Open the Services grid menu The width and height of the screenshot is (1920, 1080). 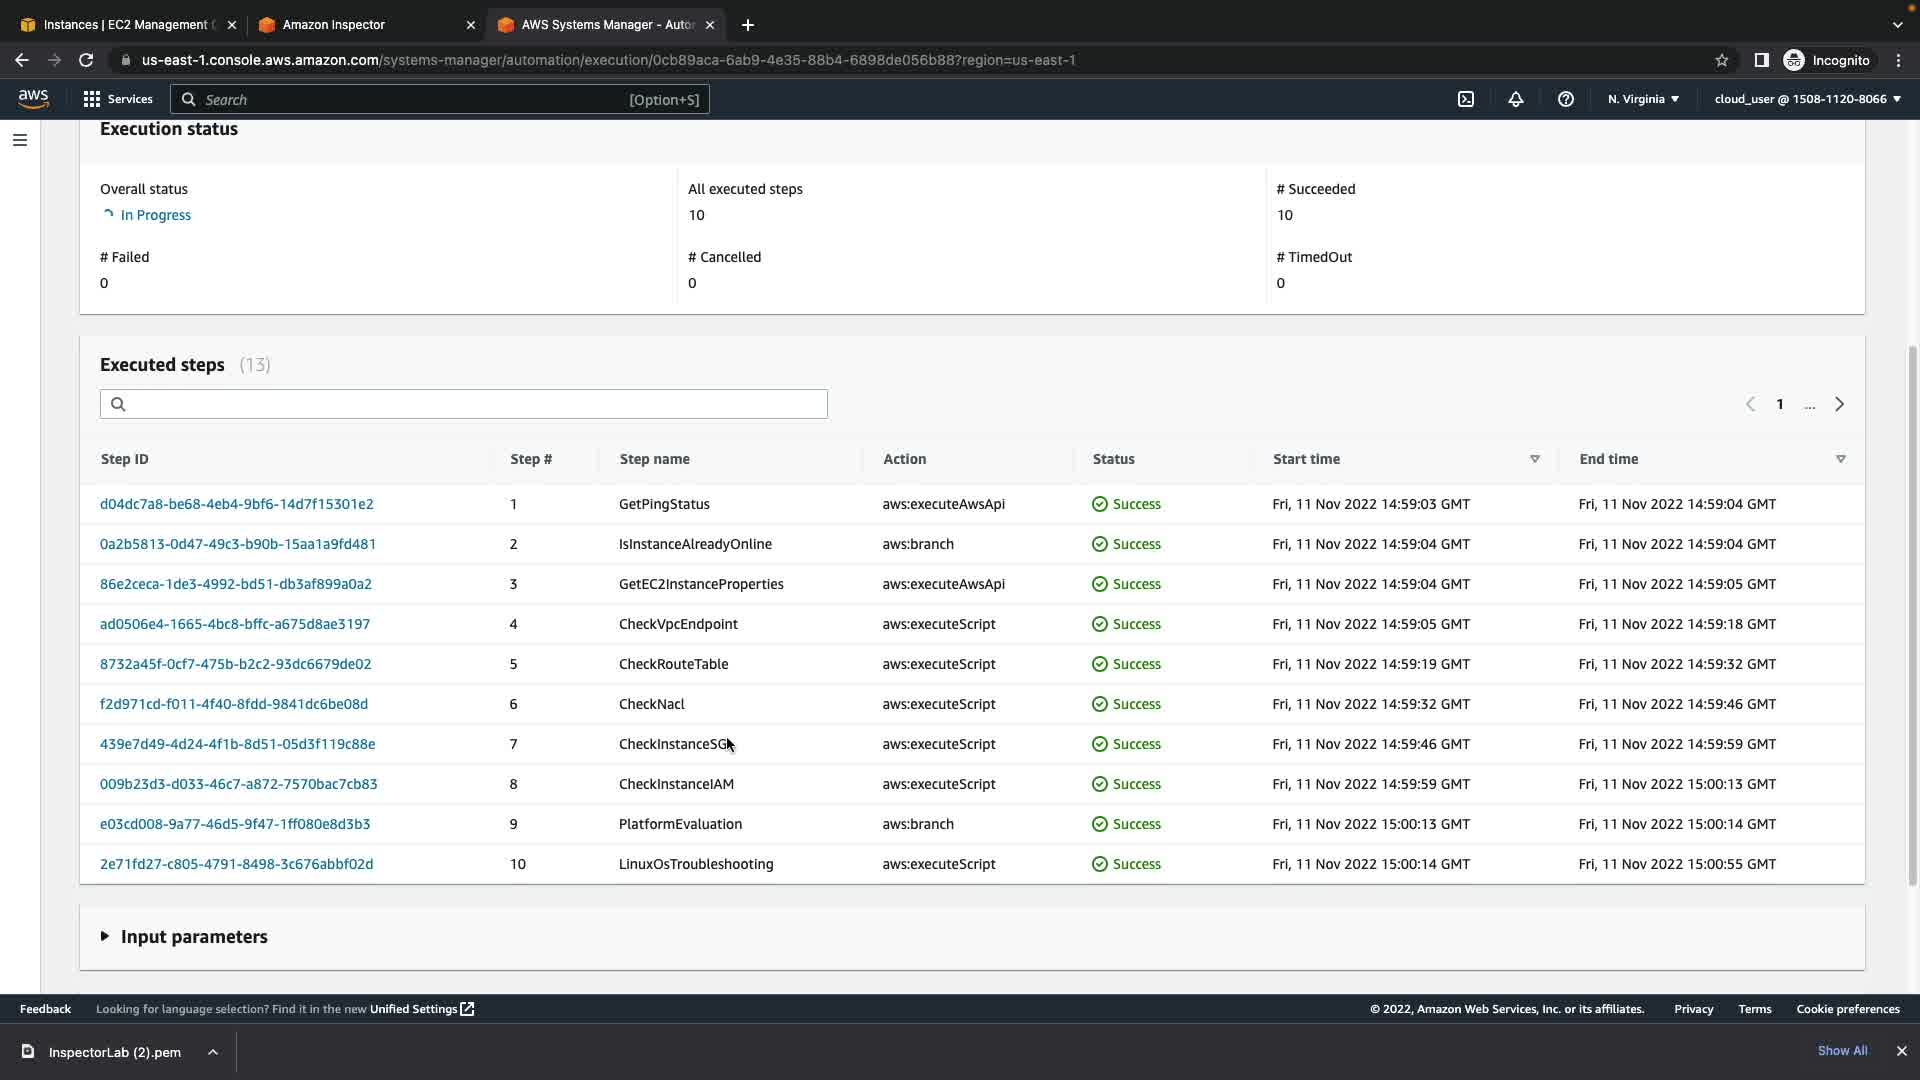118,99
